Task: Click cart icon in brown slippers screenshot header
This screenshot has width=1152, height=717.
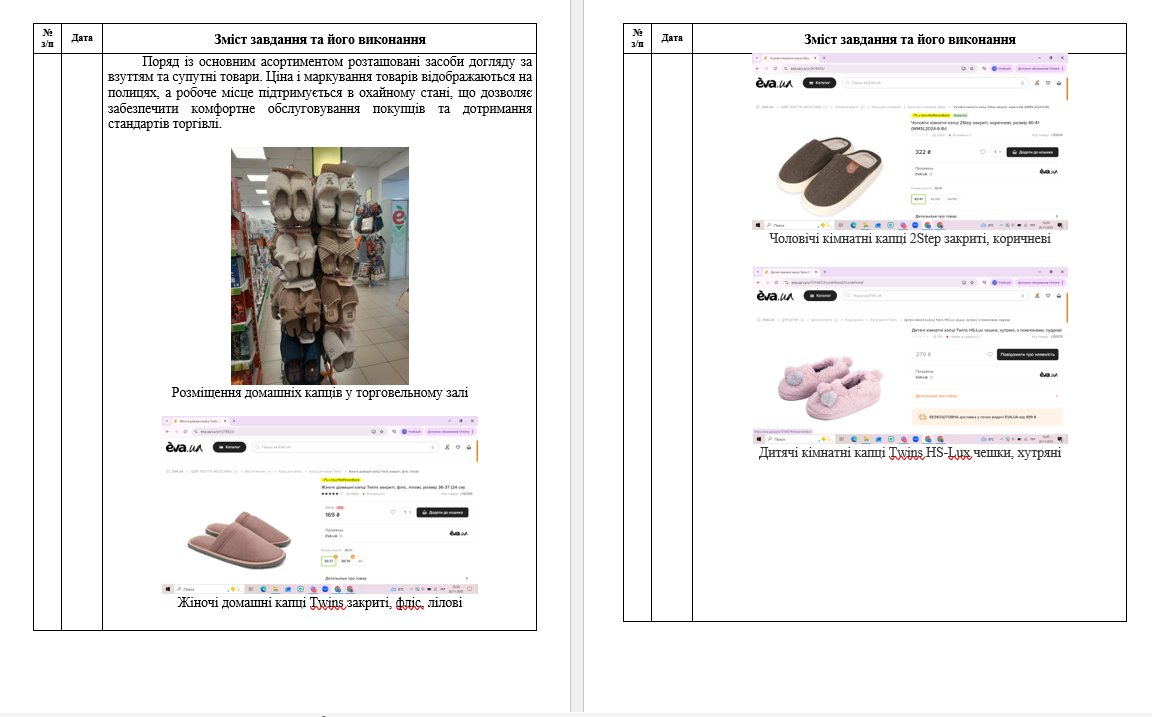Action: (x=1059, y=83)
